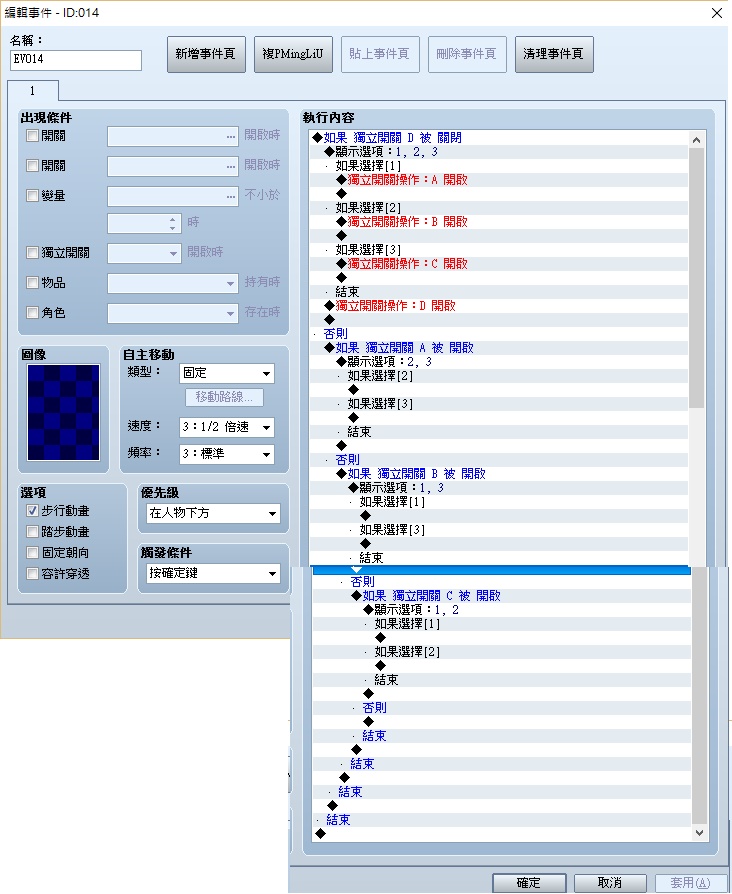Select line 顯示選項：1, 2
732x894 pixels.
[x=502, y=609]
